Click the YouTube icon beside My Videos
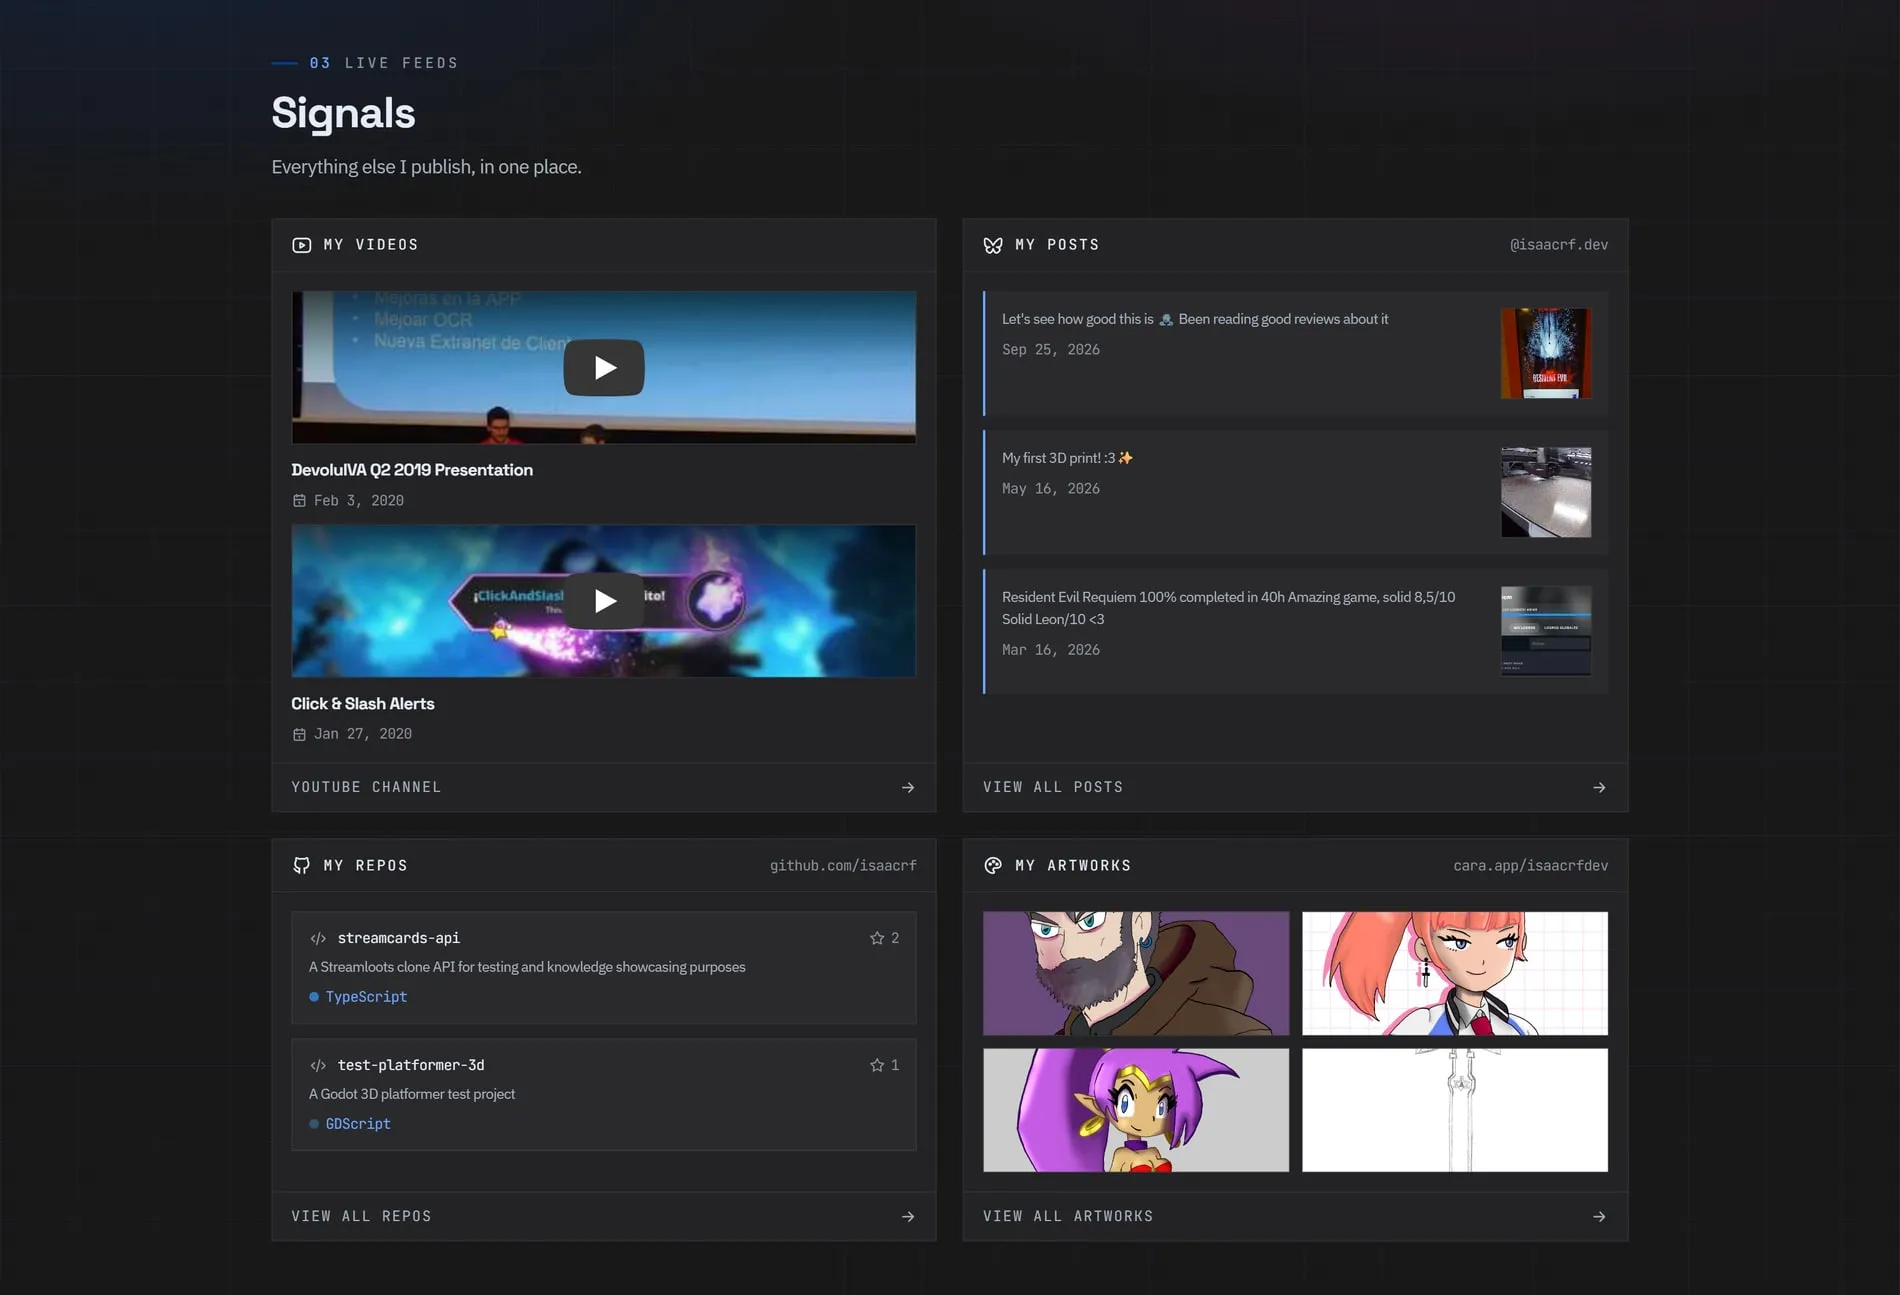 [x=301, y=245]
